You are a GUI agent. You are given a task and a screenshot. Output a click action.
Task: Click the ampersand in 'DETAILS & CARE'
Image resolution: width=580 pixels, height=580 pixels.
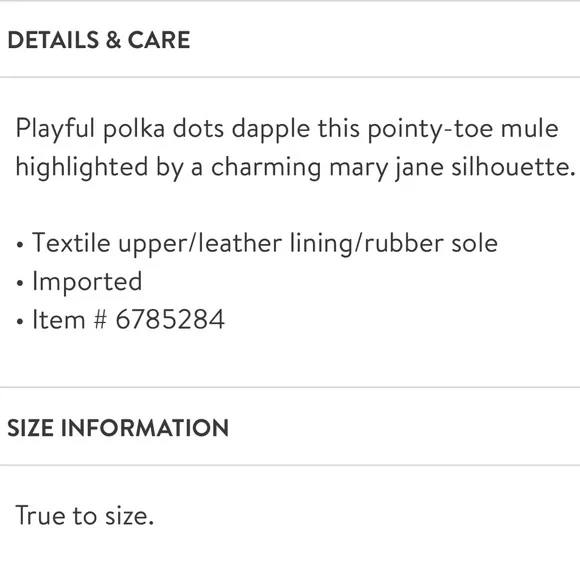click(x=113, y=40)
